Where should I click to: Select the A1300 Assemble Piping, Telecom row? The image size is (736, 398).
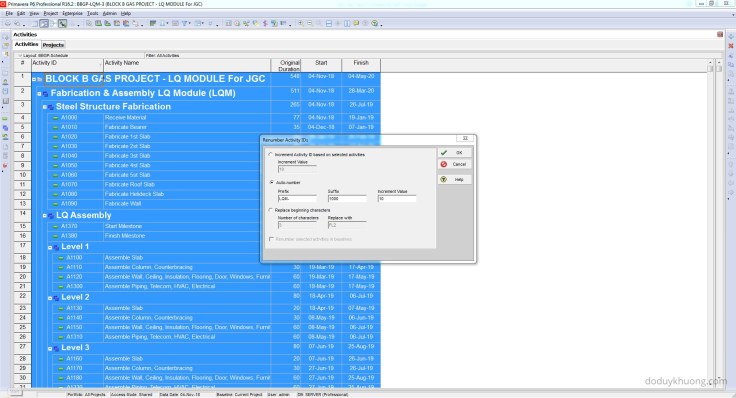206,286
